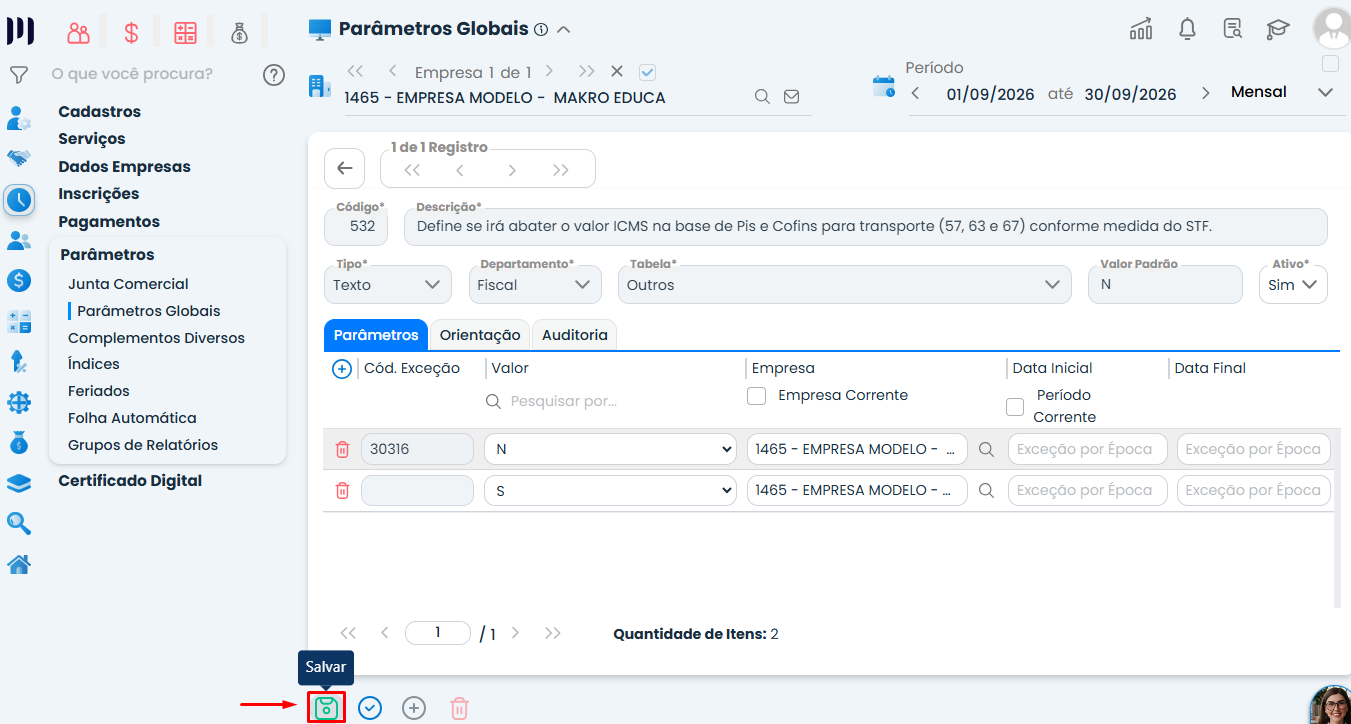Screen dimensions: 1351x724
Task: Click the Pesquisar por search field
Action: (x=610, y=401)
